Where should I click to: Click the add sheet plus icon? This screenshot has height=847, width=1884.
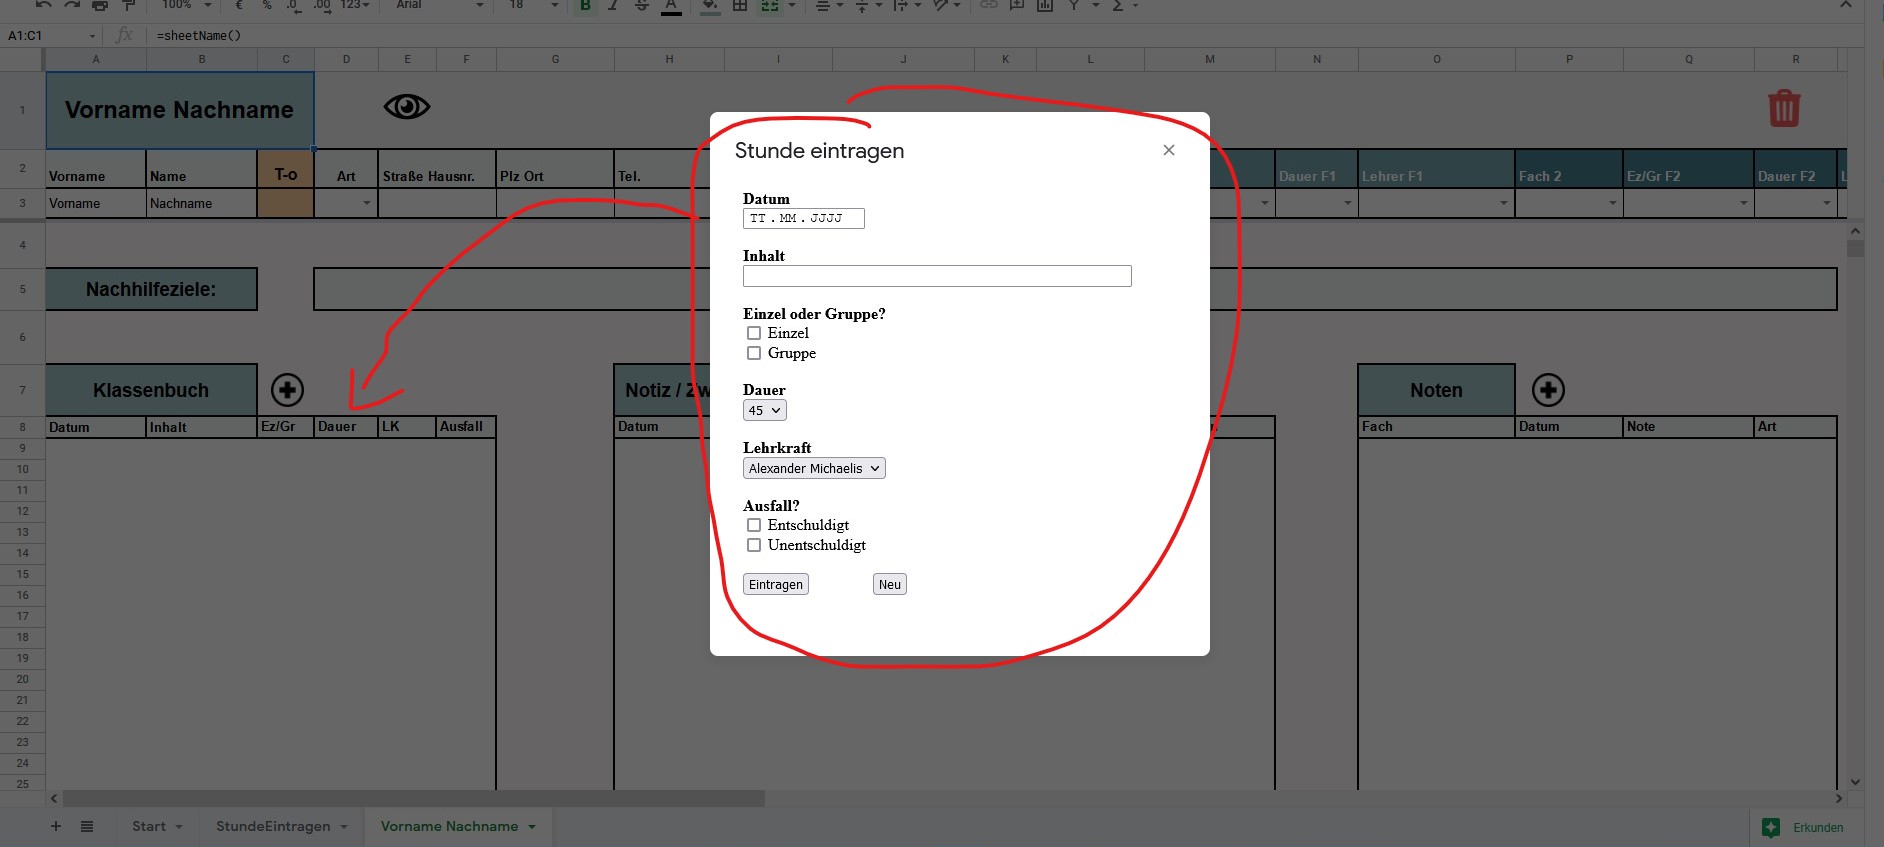point(56,826)
